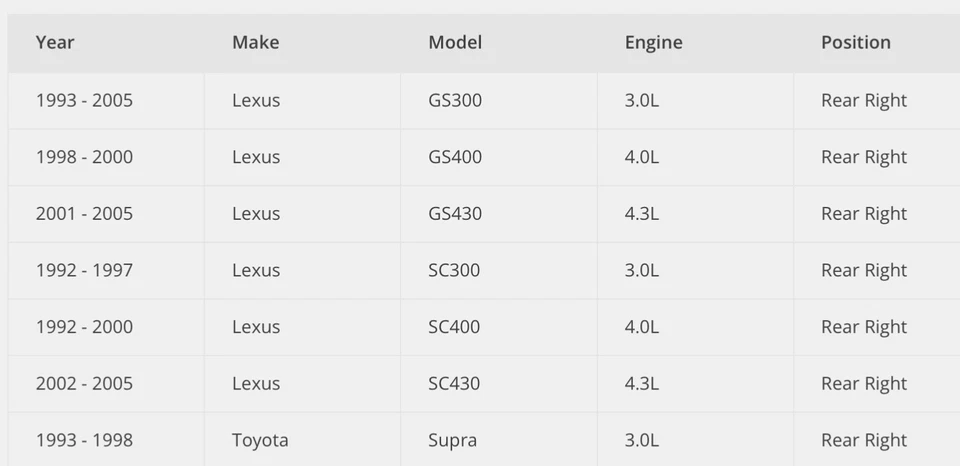Click the Year column header
This screenshot has width=960, height=466.
point(55,42)
